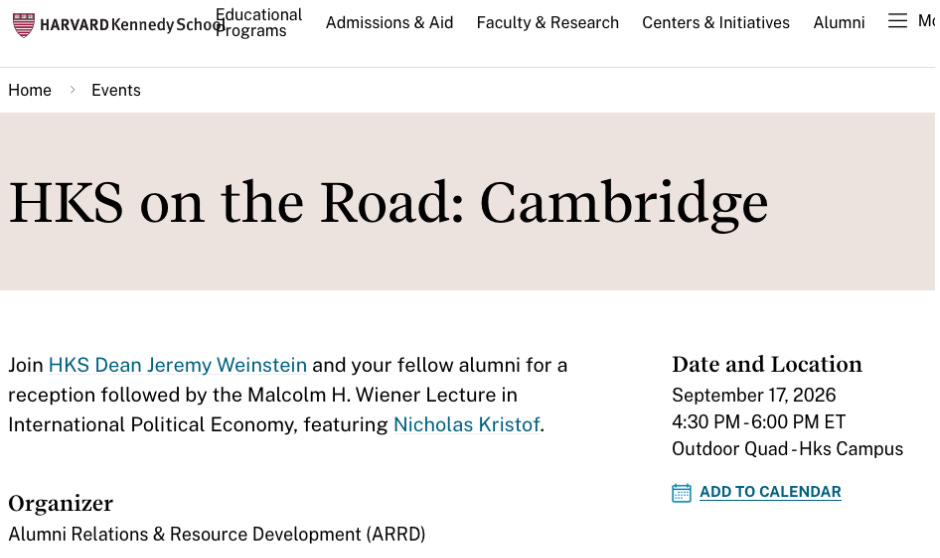Select Faculty & Research in navigation
This screenshot has height=558, width=940.
[x=547, y=22]
